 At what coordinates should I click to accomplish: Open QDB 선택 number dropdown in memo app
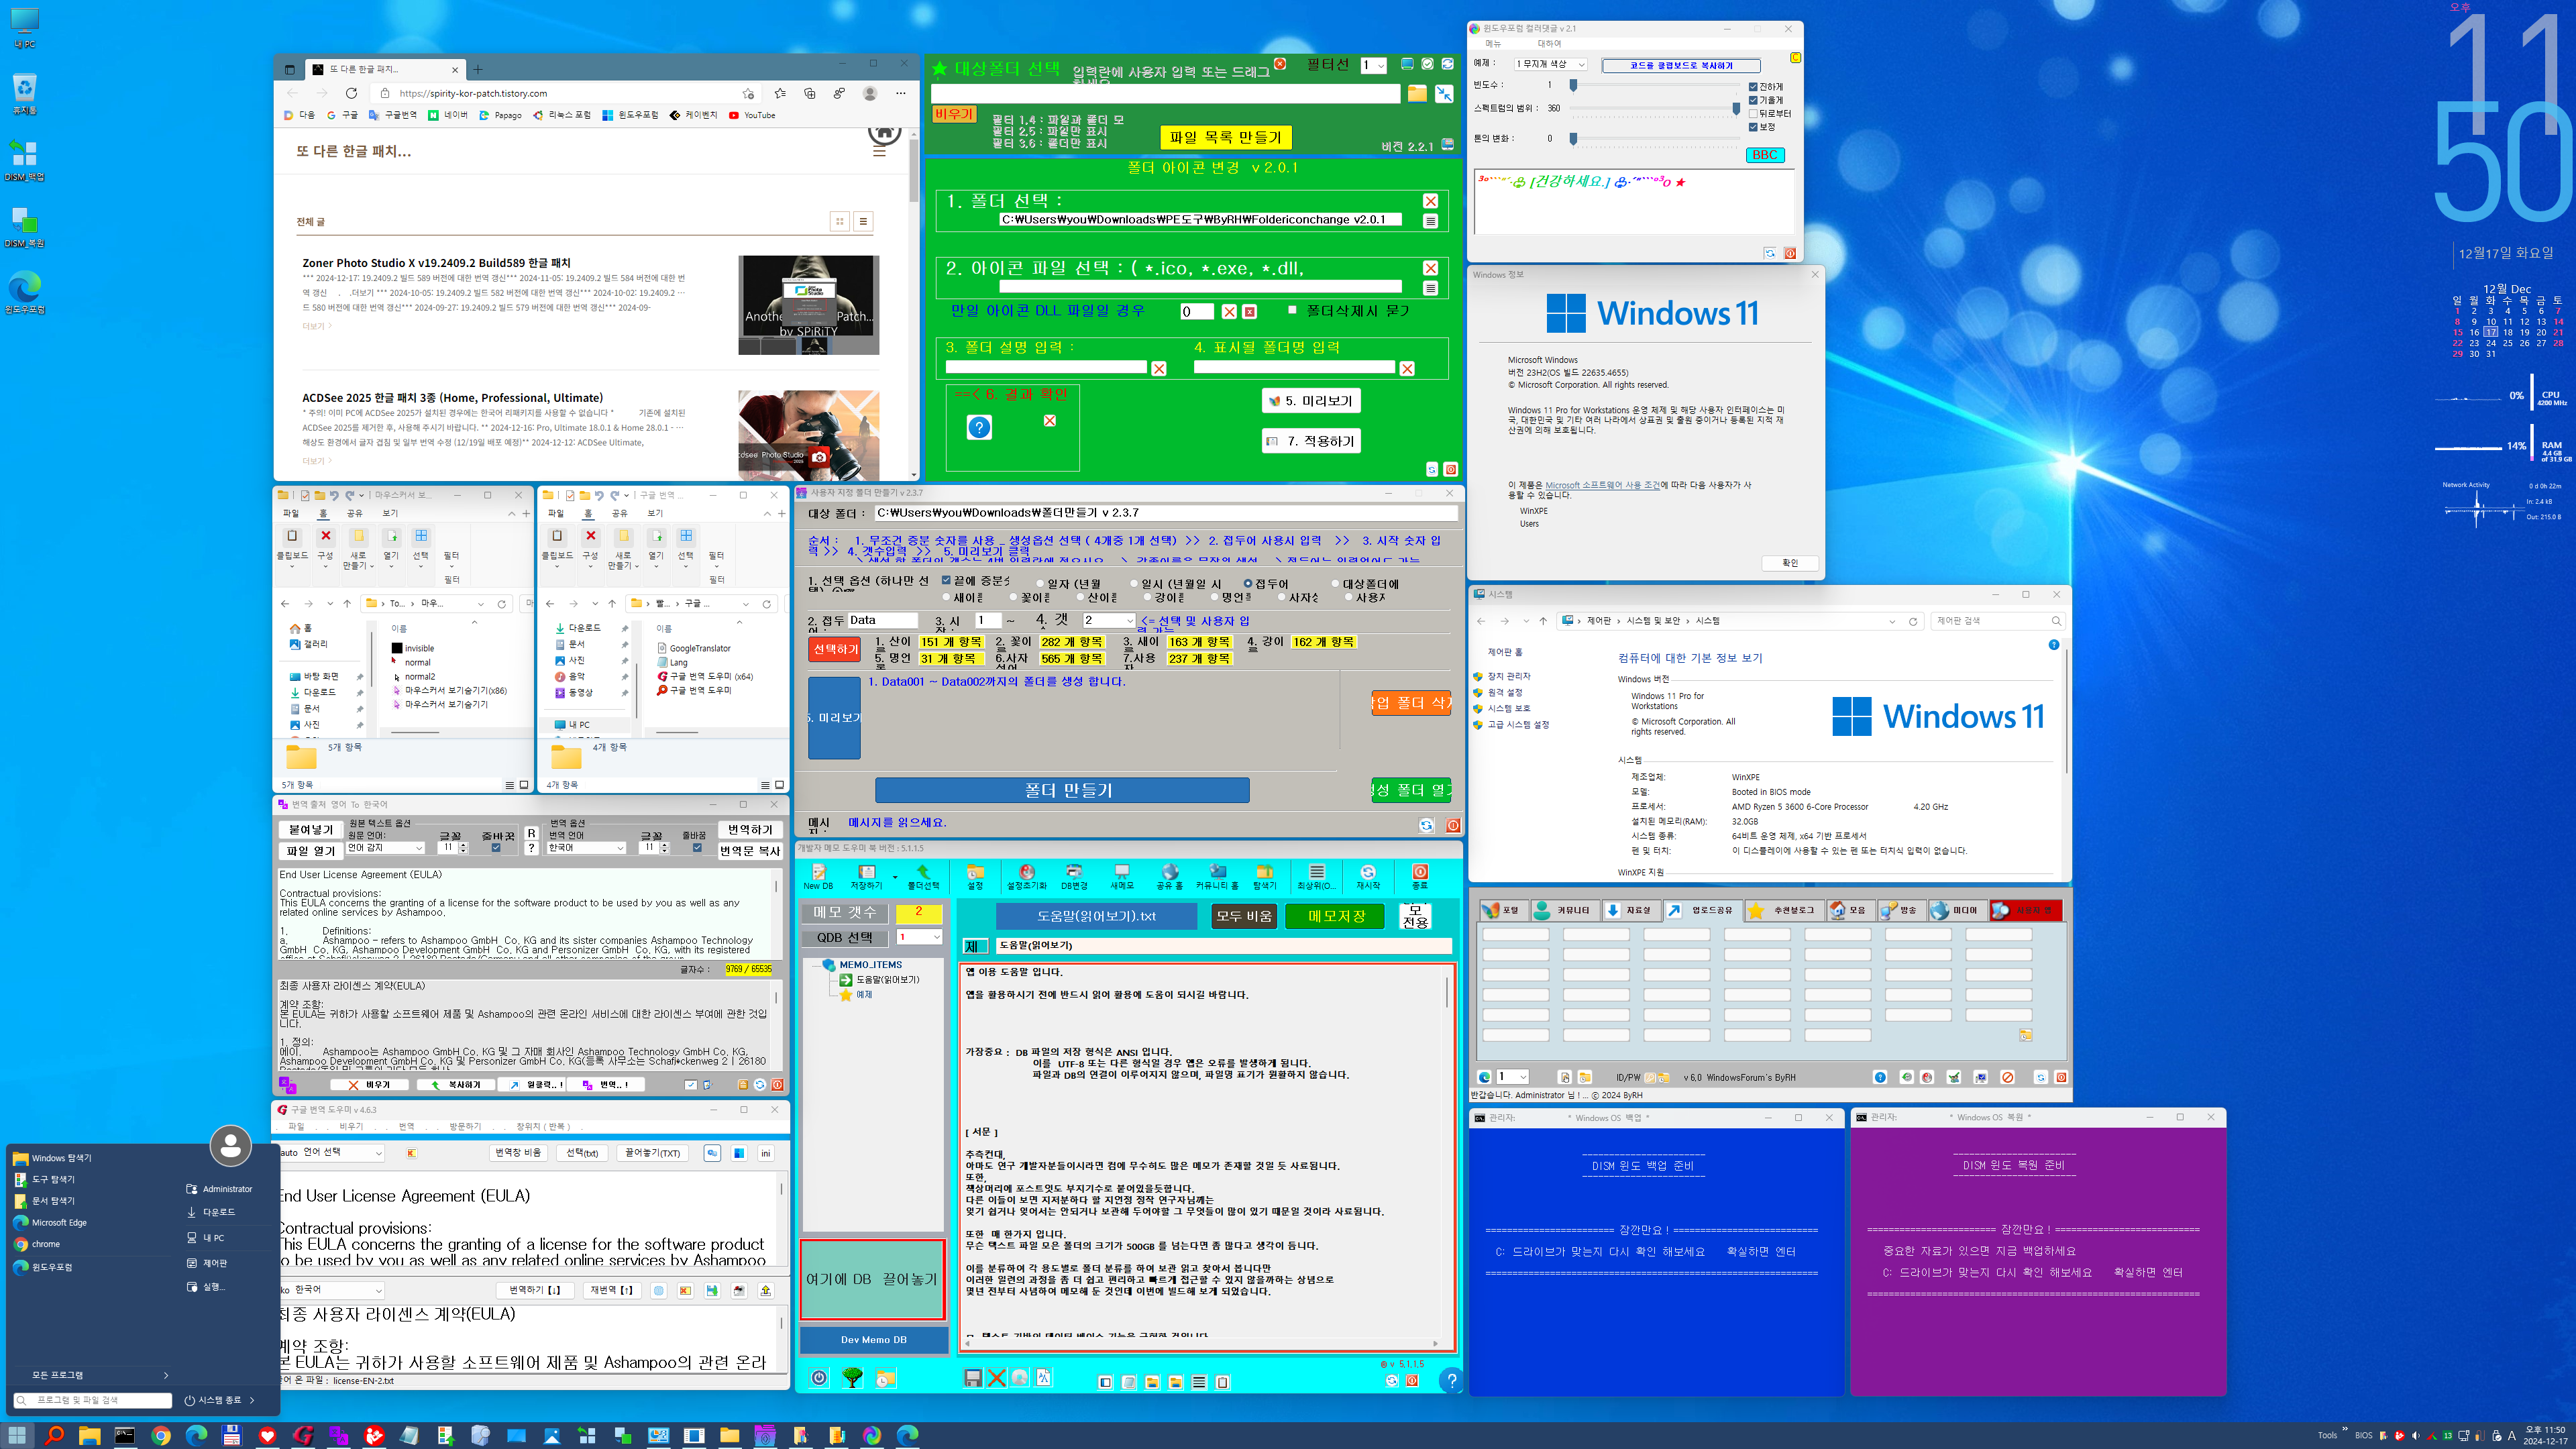tap(919, 937)
